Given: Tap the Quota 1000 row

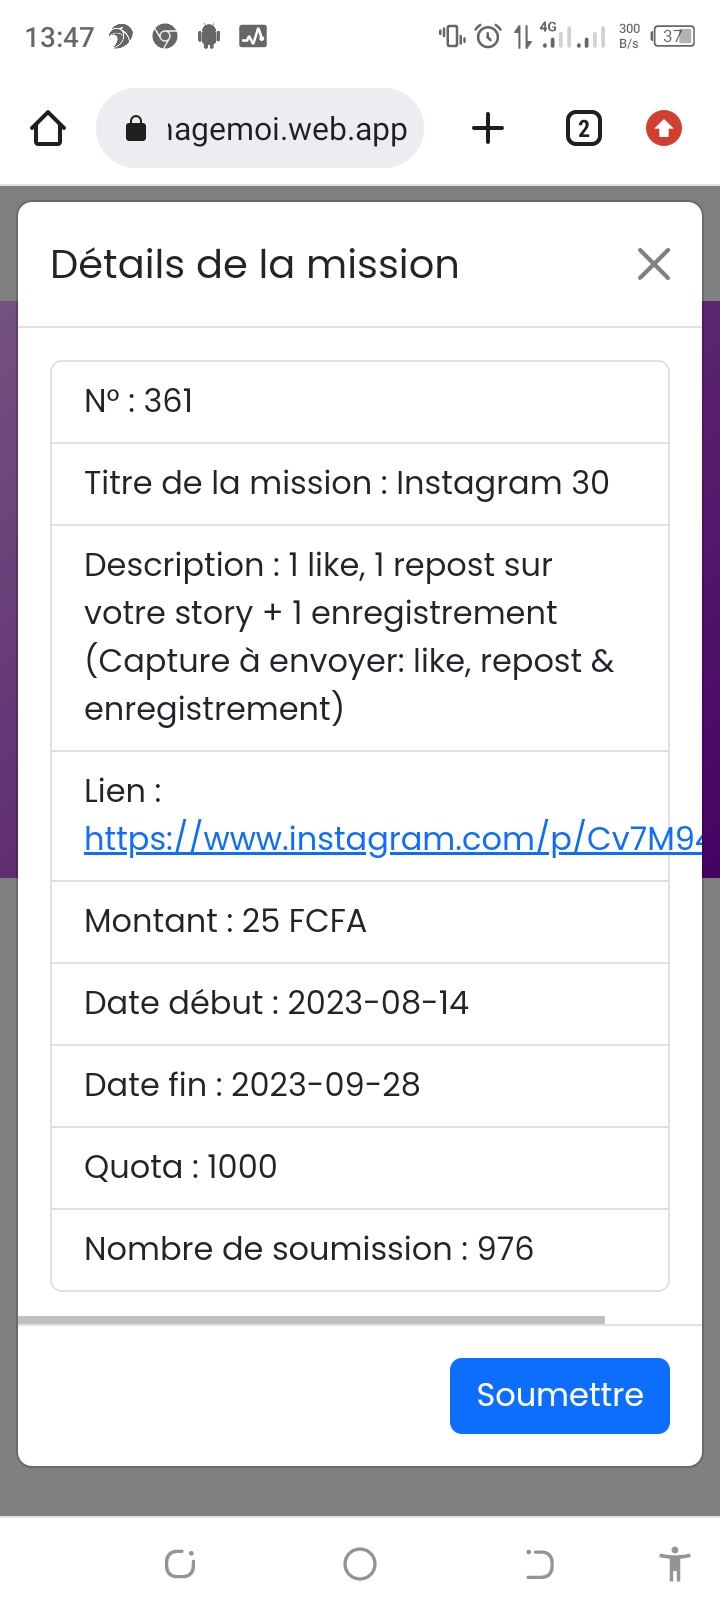Looking at the screenshot, I should 360,1167.
